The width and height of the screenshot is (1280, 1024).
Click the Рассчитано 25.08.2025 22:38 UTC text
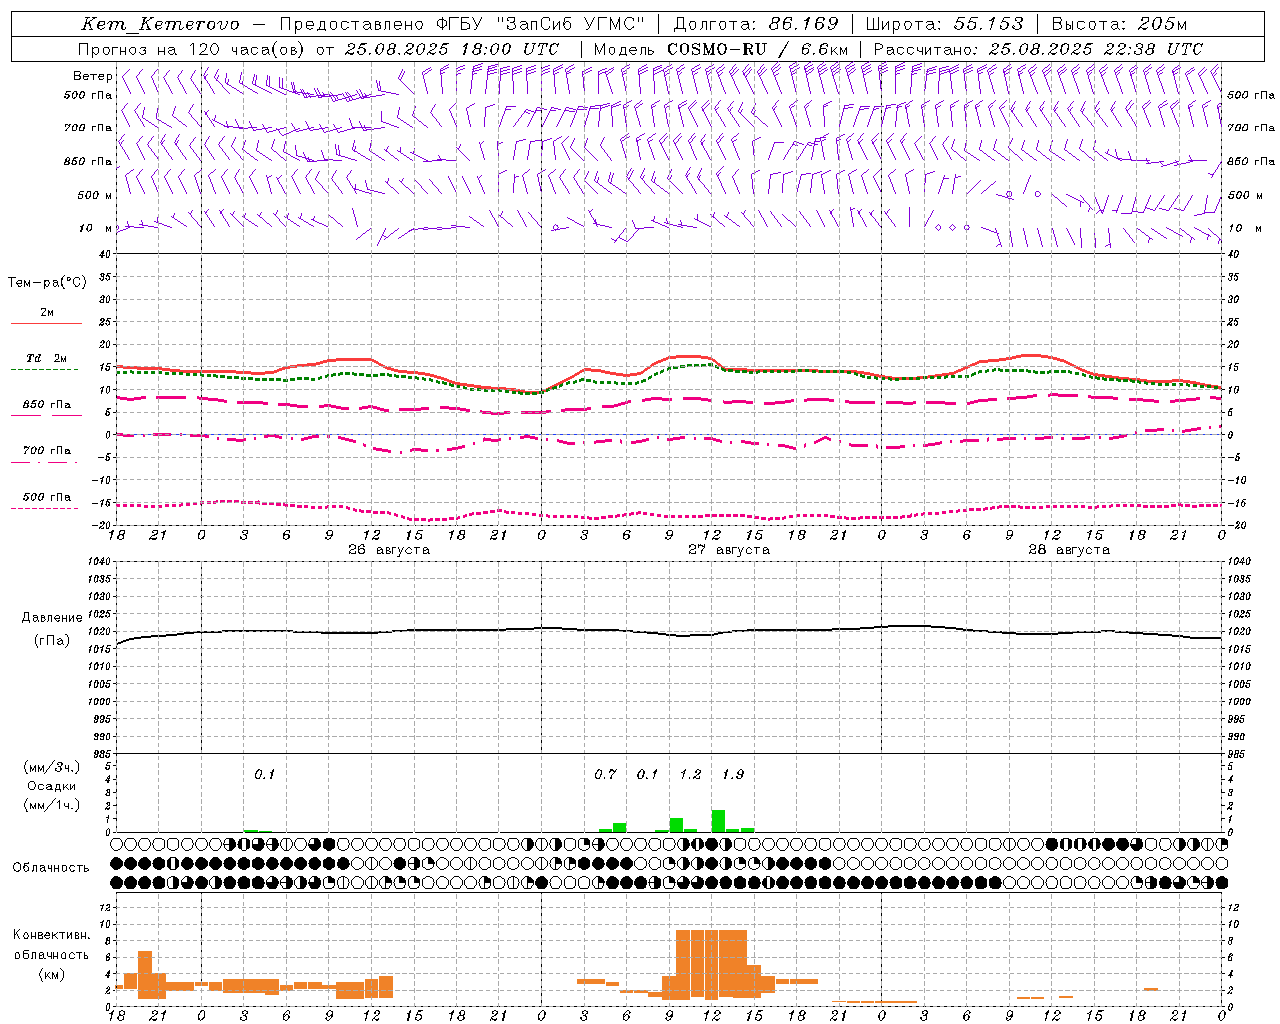coord(1038,49)
